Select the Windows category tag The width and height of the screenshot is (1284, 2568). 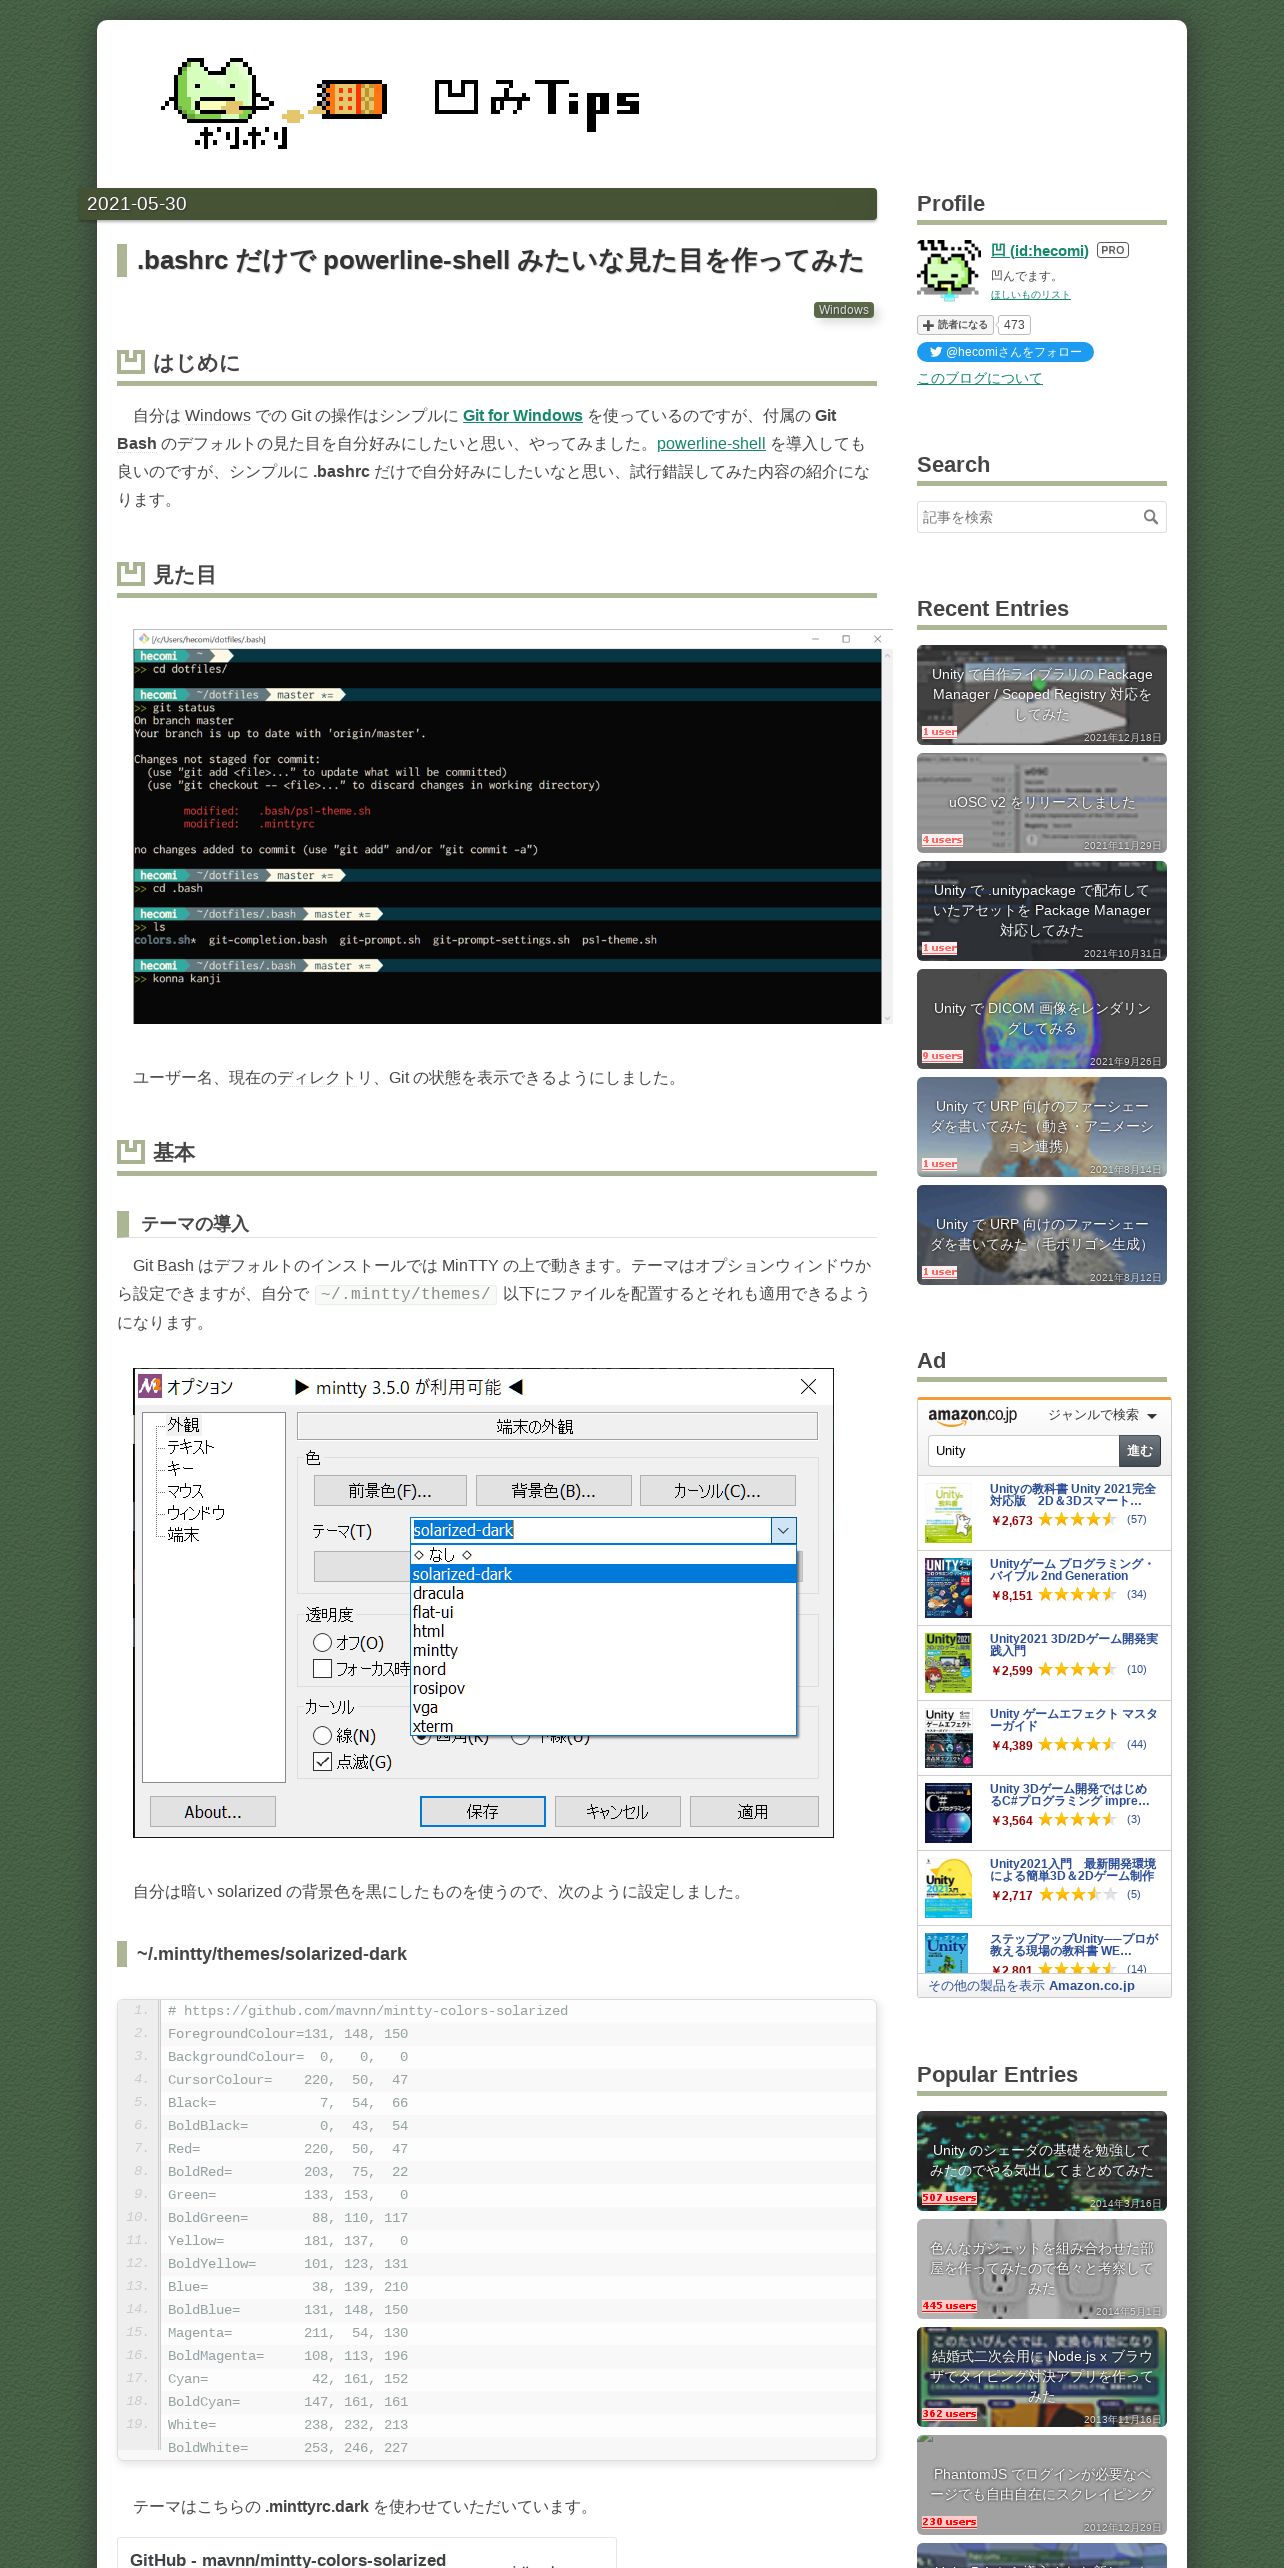[843, 310]
